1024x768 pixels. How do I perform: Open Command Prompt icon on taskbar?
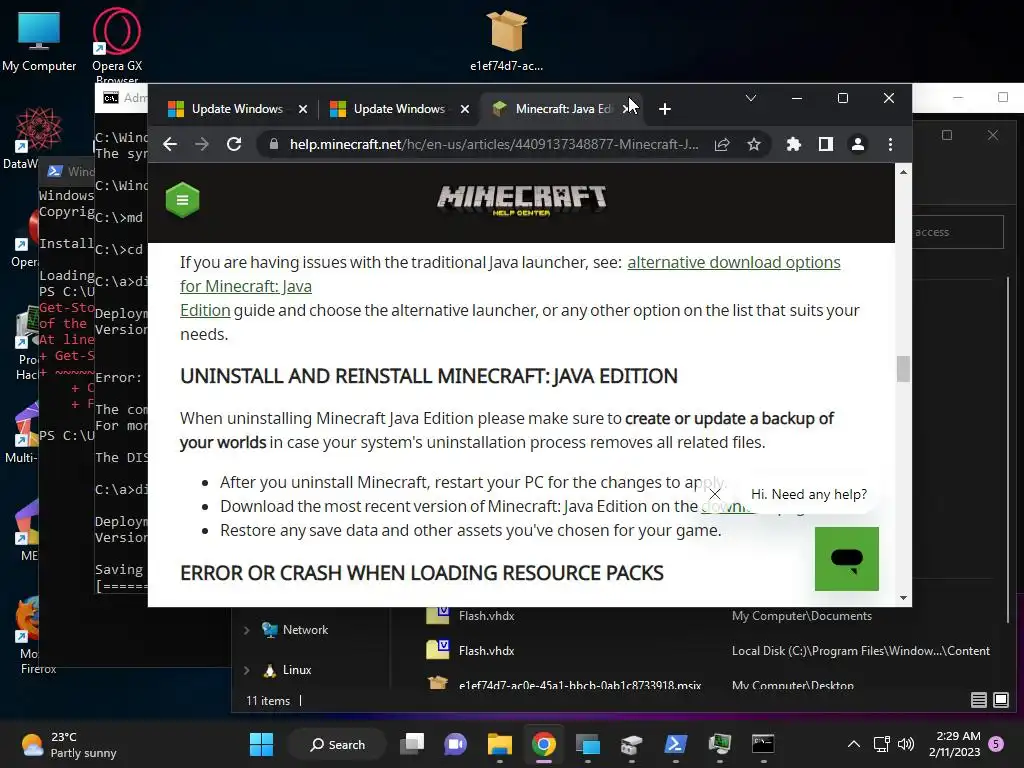pos(763,744)
